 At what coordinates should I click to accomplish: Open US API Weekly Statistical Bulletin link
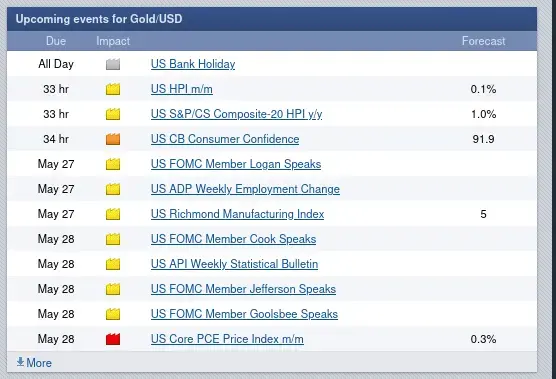tap(234, 264)
